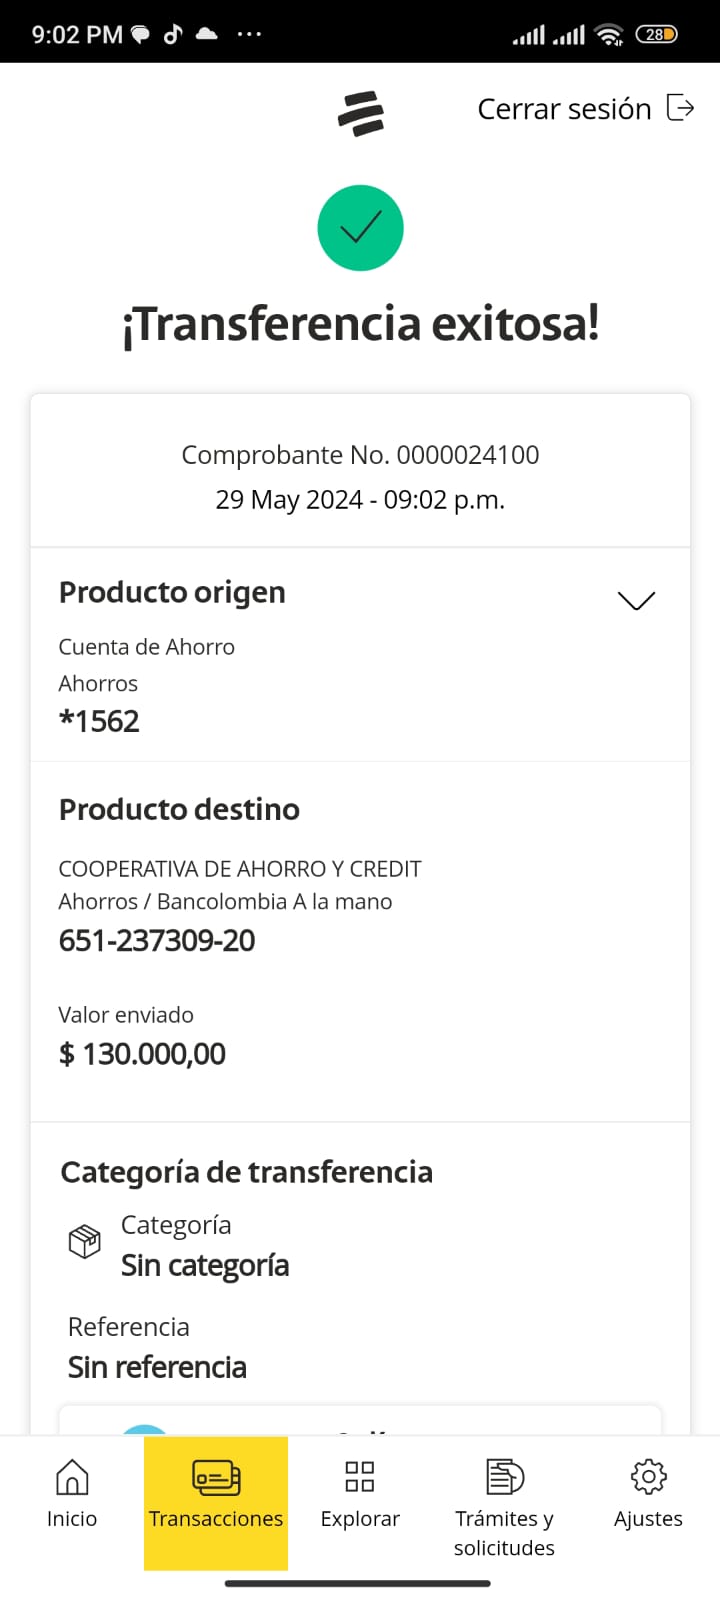Tap the Explorar grid icon
Image resolution: width=720 pixels, height=1600 pixels.
coord(360,1477)
